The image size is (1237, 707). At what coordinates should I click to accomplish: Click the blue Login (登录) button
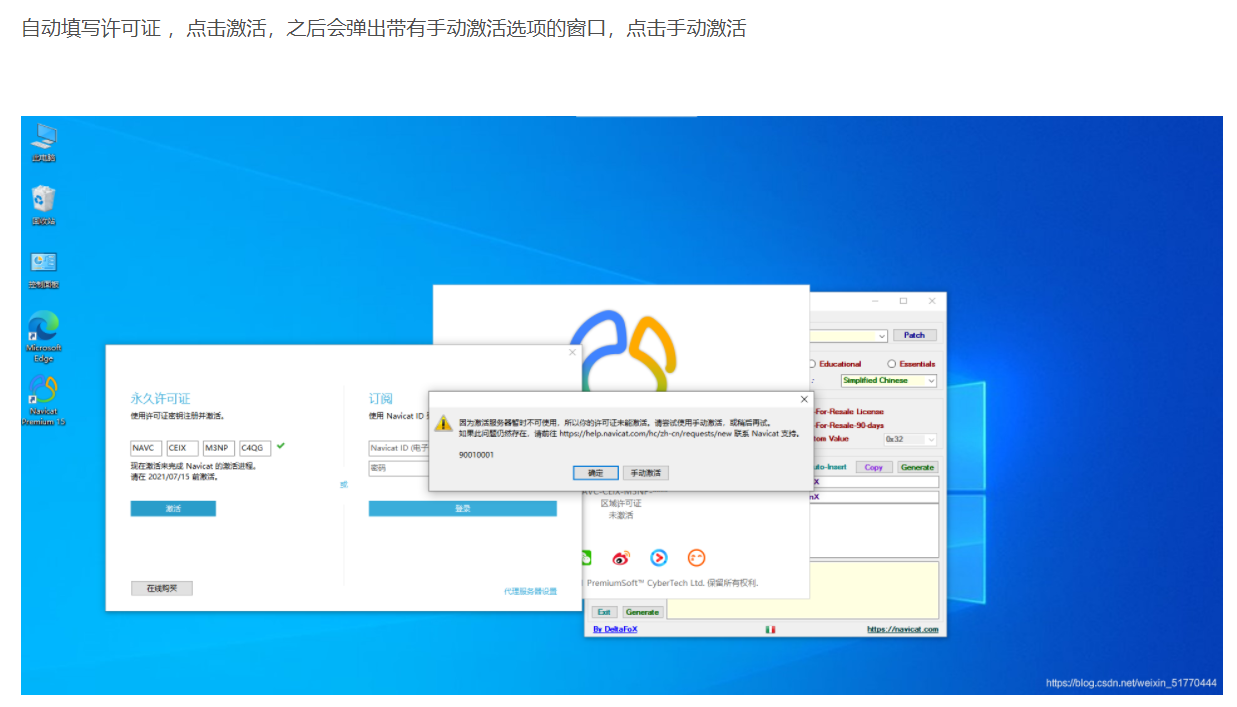(462, 508)
